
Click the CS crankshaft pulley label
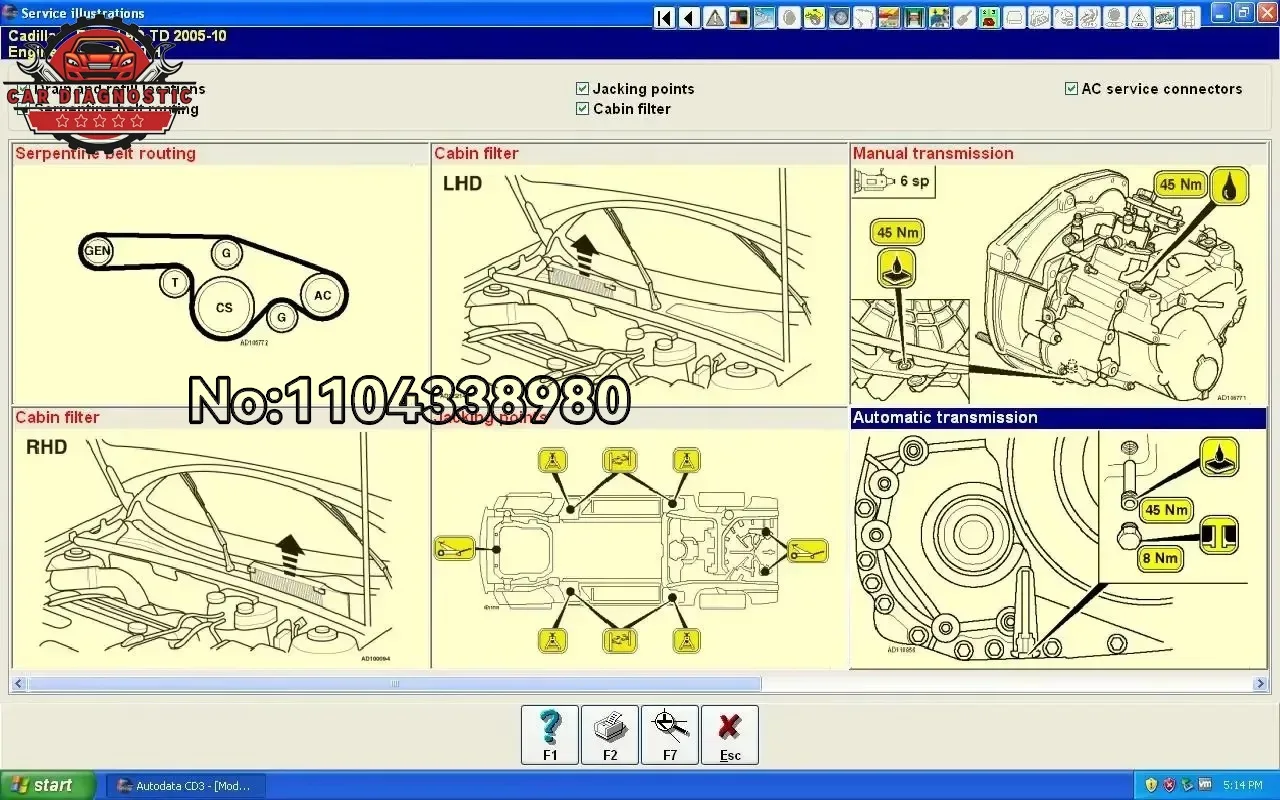coord(224,307)
